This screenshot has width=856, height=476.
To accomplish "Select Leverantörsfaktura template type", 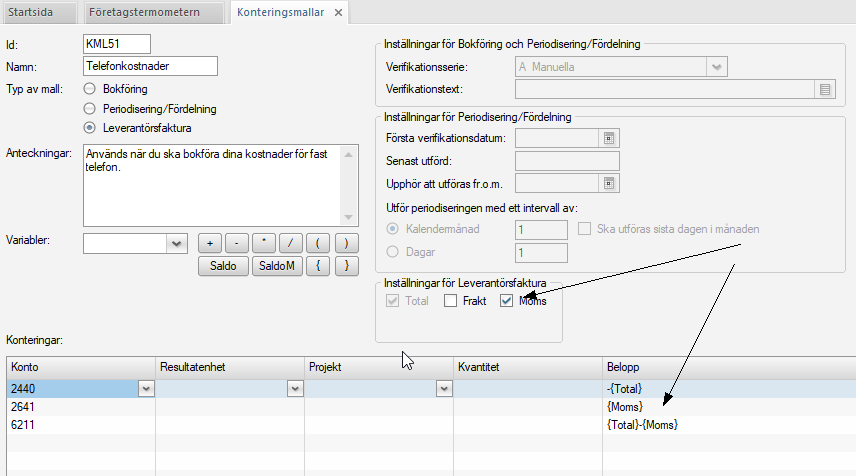I will [x=90, y=128].
